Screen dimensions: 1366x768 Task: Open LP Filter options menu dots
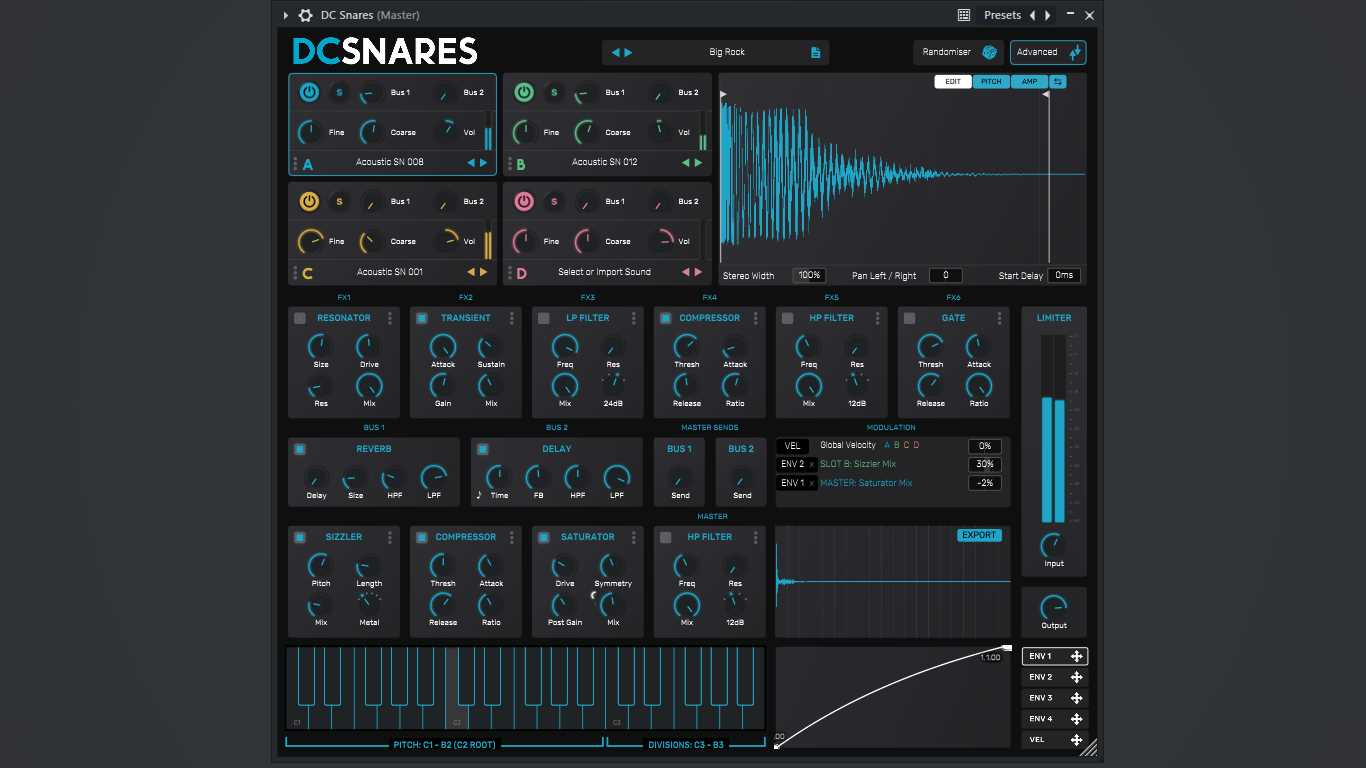pos(634,318)
